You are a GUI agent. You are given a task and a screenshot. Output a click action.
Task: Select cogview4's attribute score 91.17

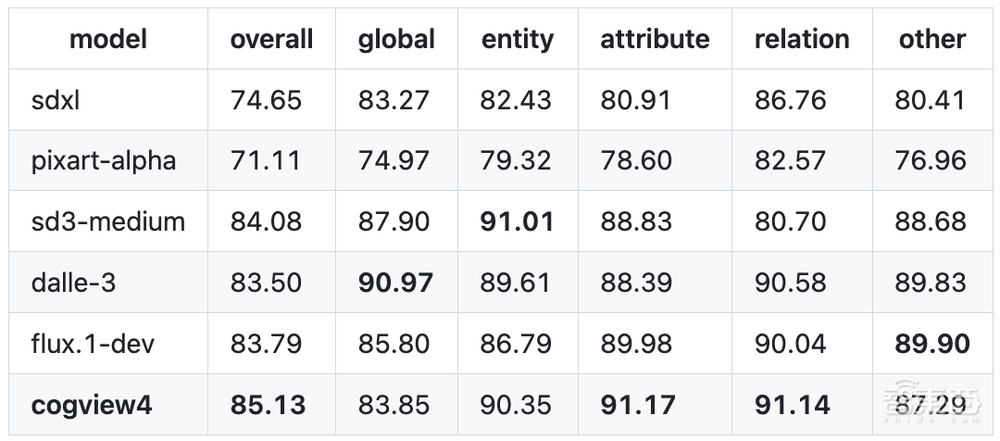[638, 405]
